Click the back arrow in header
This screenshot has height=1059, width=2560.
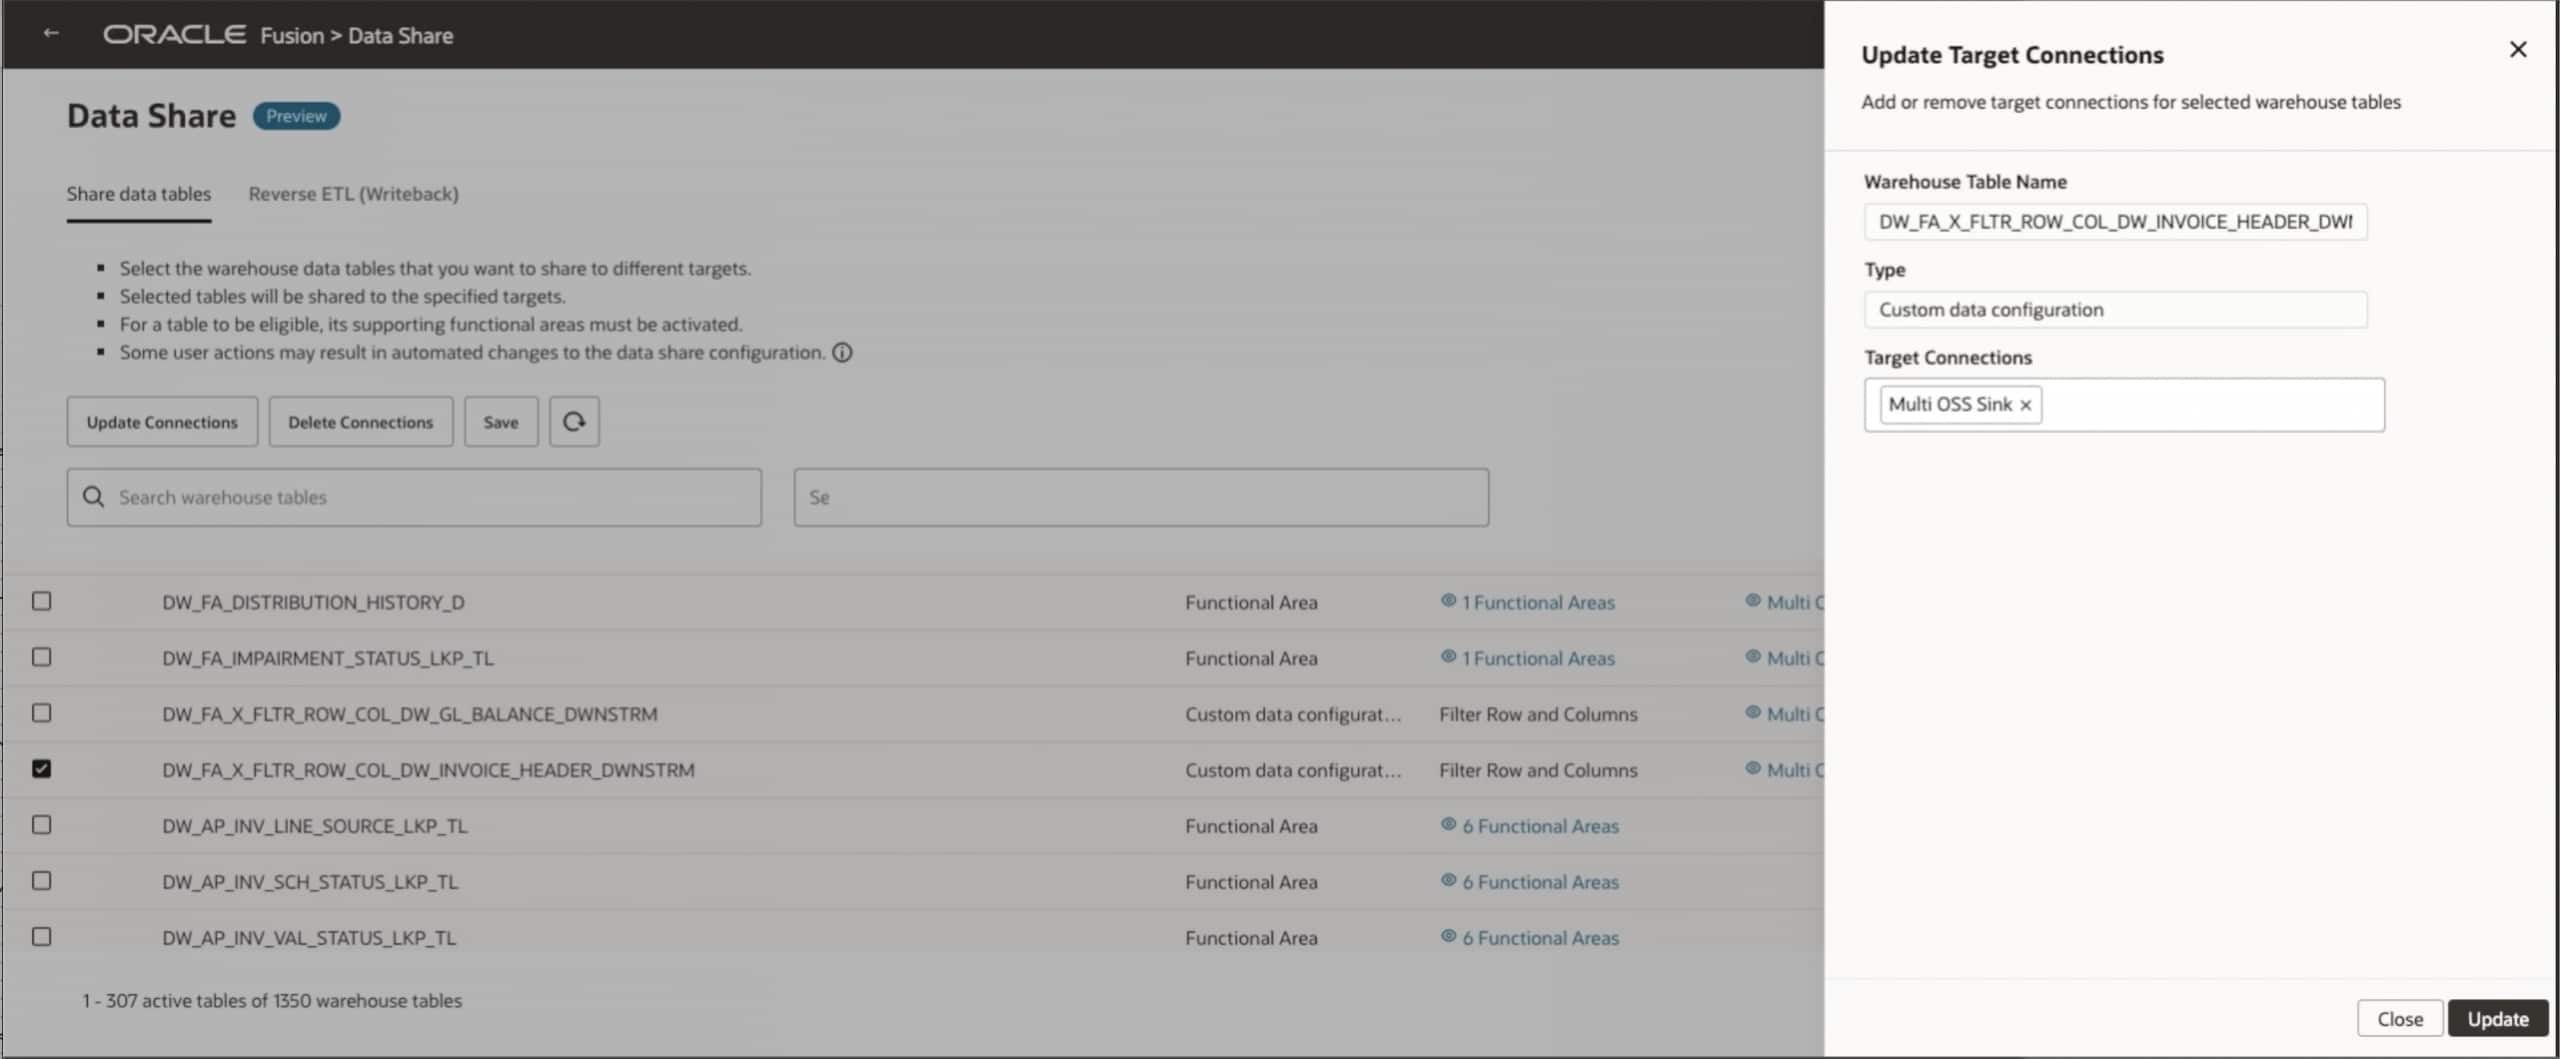click(51, 34)
